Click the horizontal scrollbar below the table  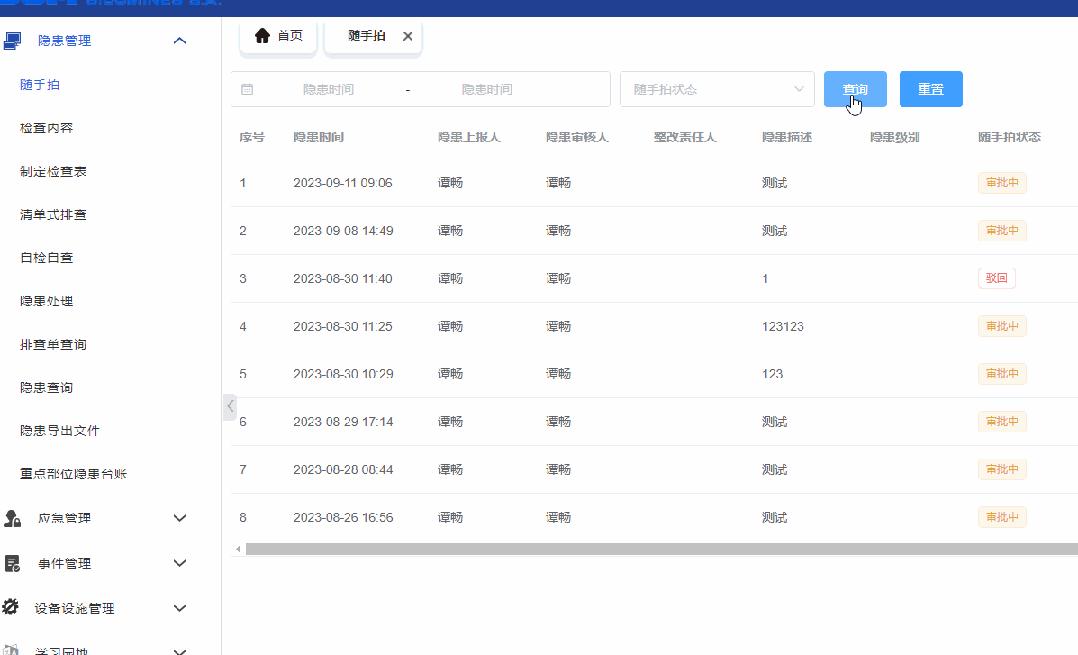click(x=650, y=548)
